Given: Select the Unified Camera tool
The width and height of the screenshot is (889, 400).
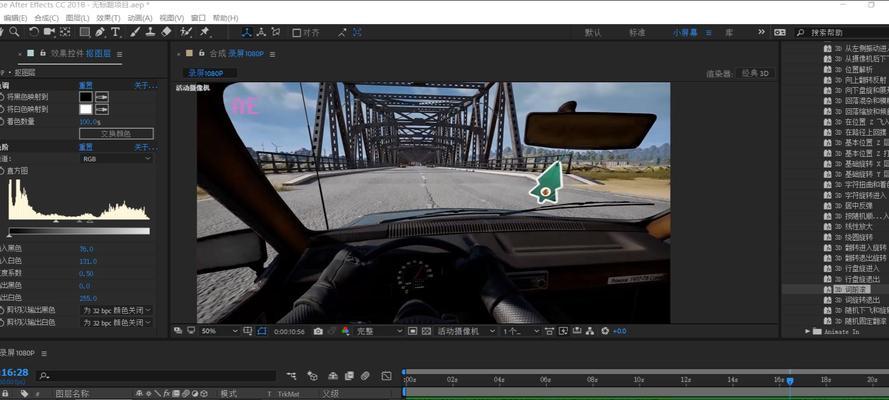Looking at the screenshot, I should coord(49,32).
